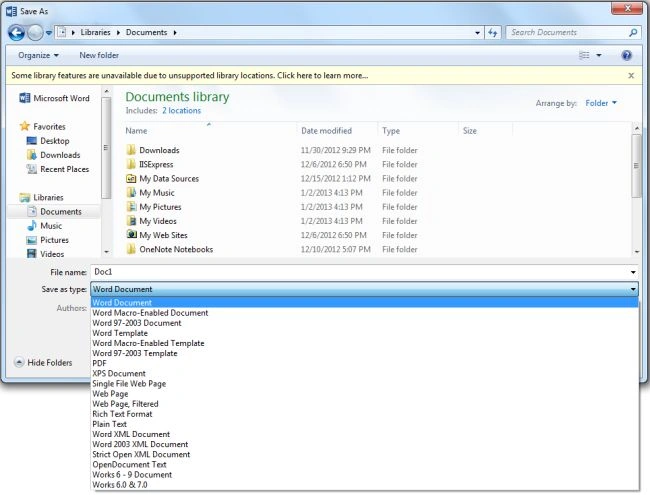Click the Videos library film icon
This screenshot has height=495, width=650.
point(32,254)
